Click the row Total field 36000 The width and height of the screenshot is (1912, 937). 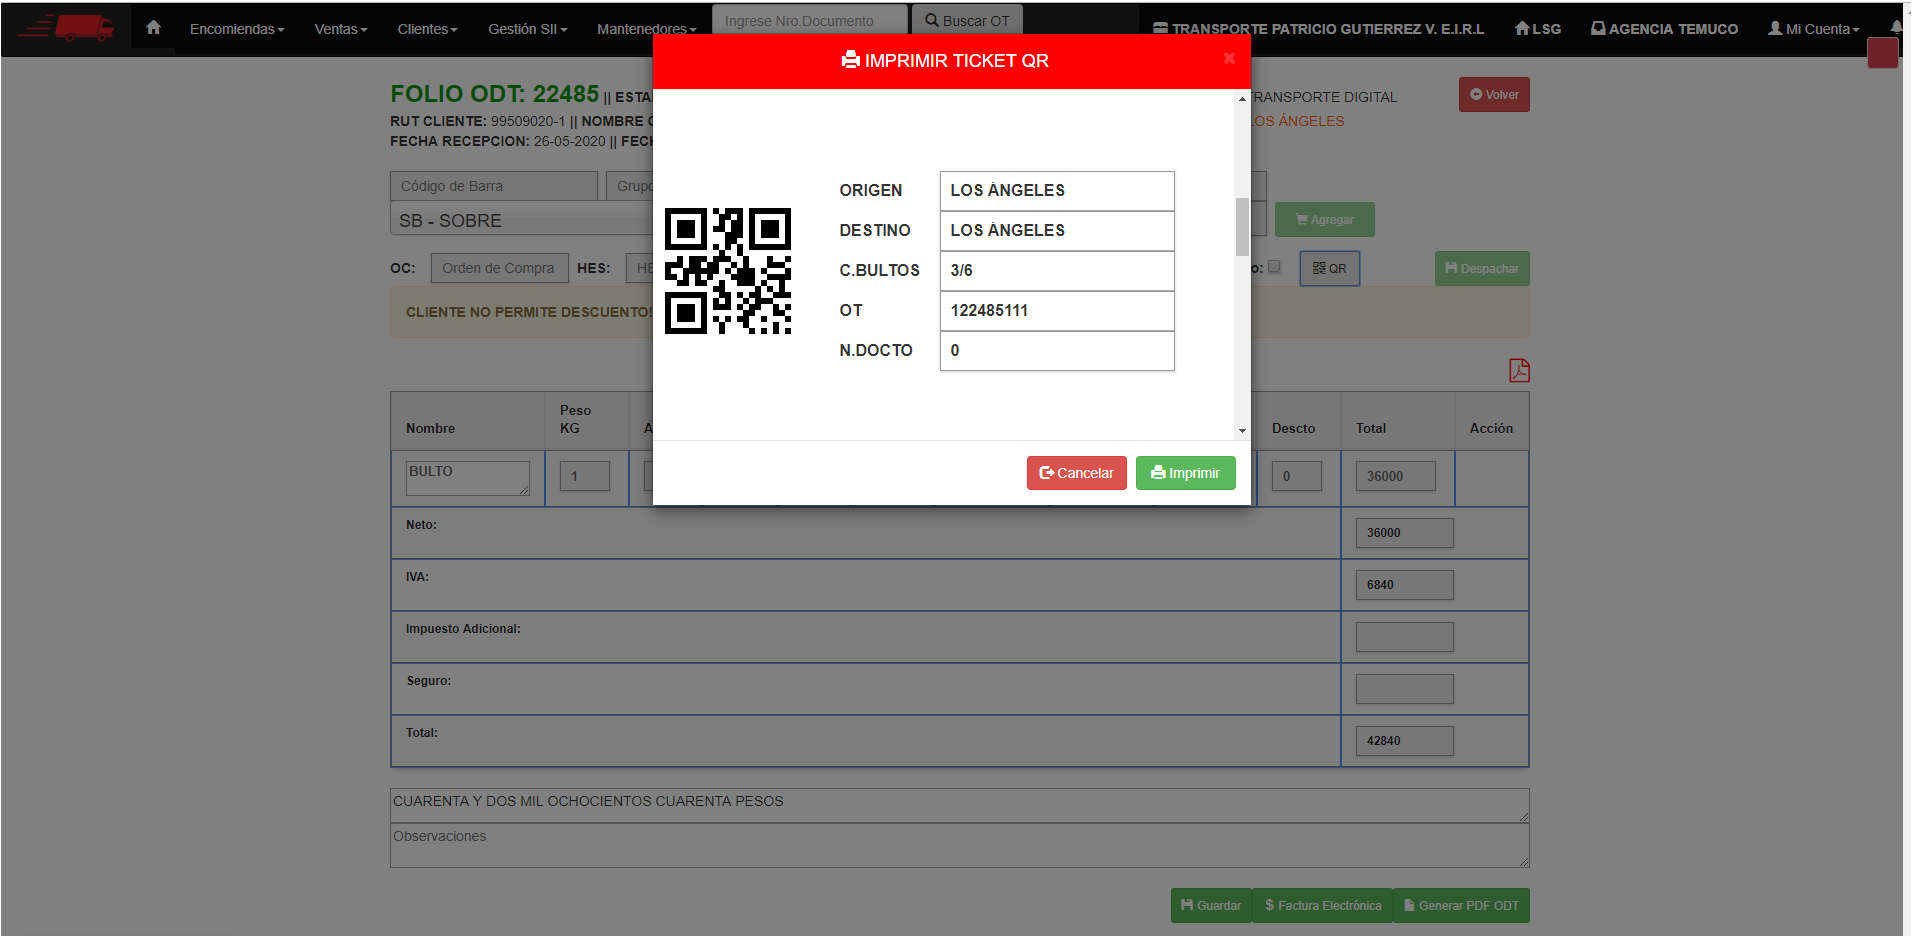pyautogui.click(x=1396, y=476)
